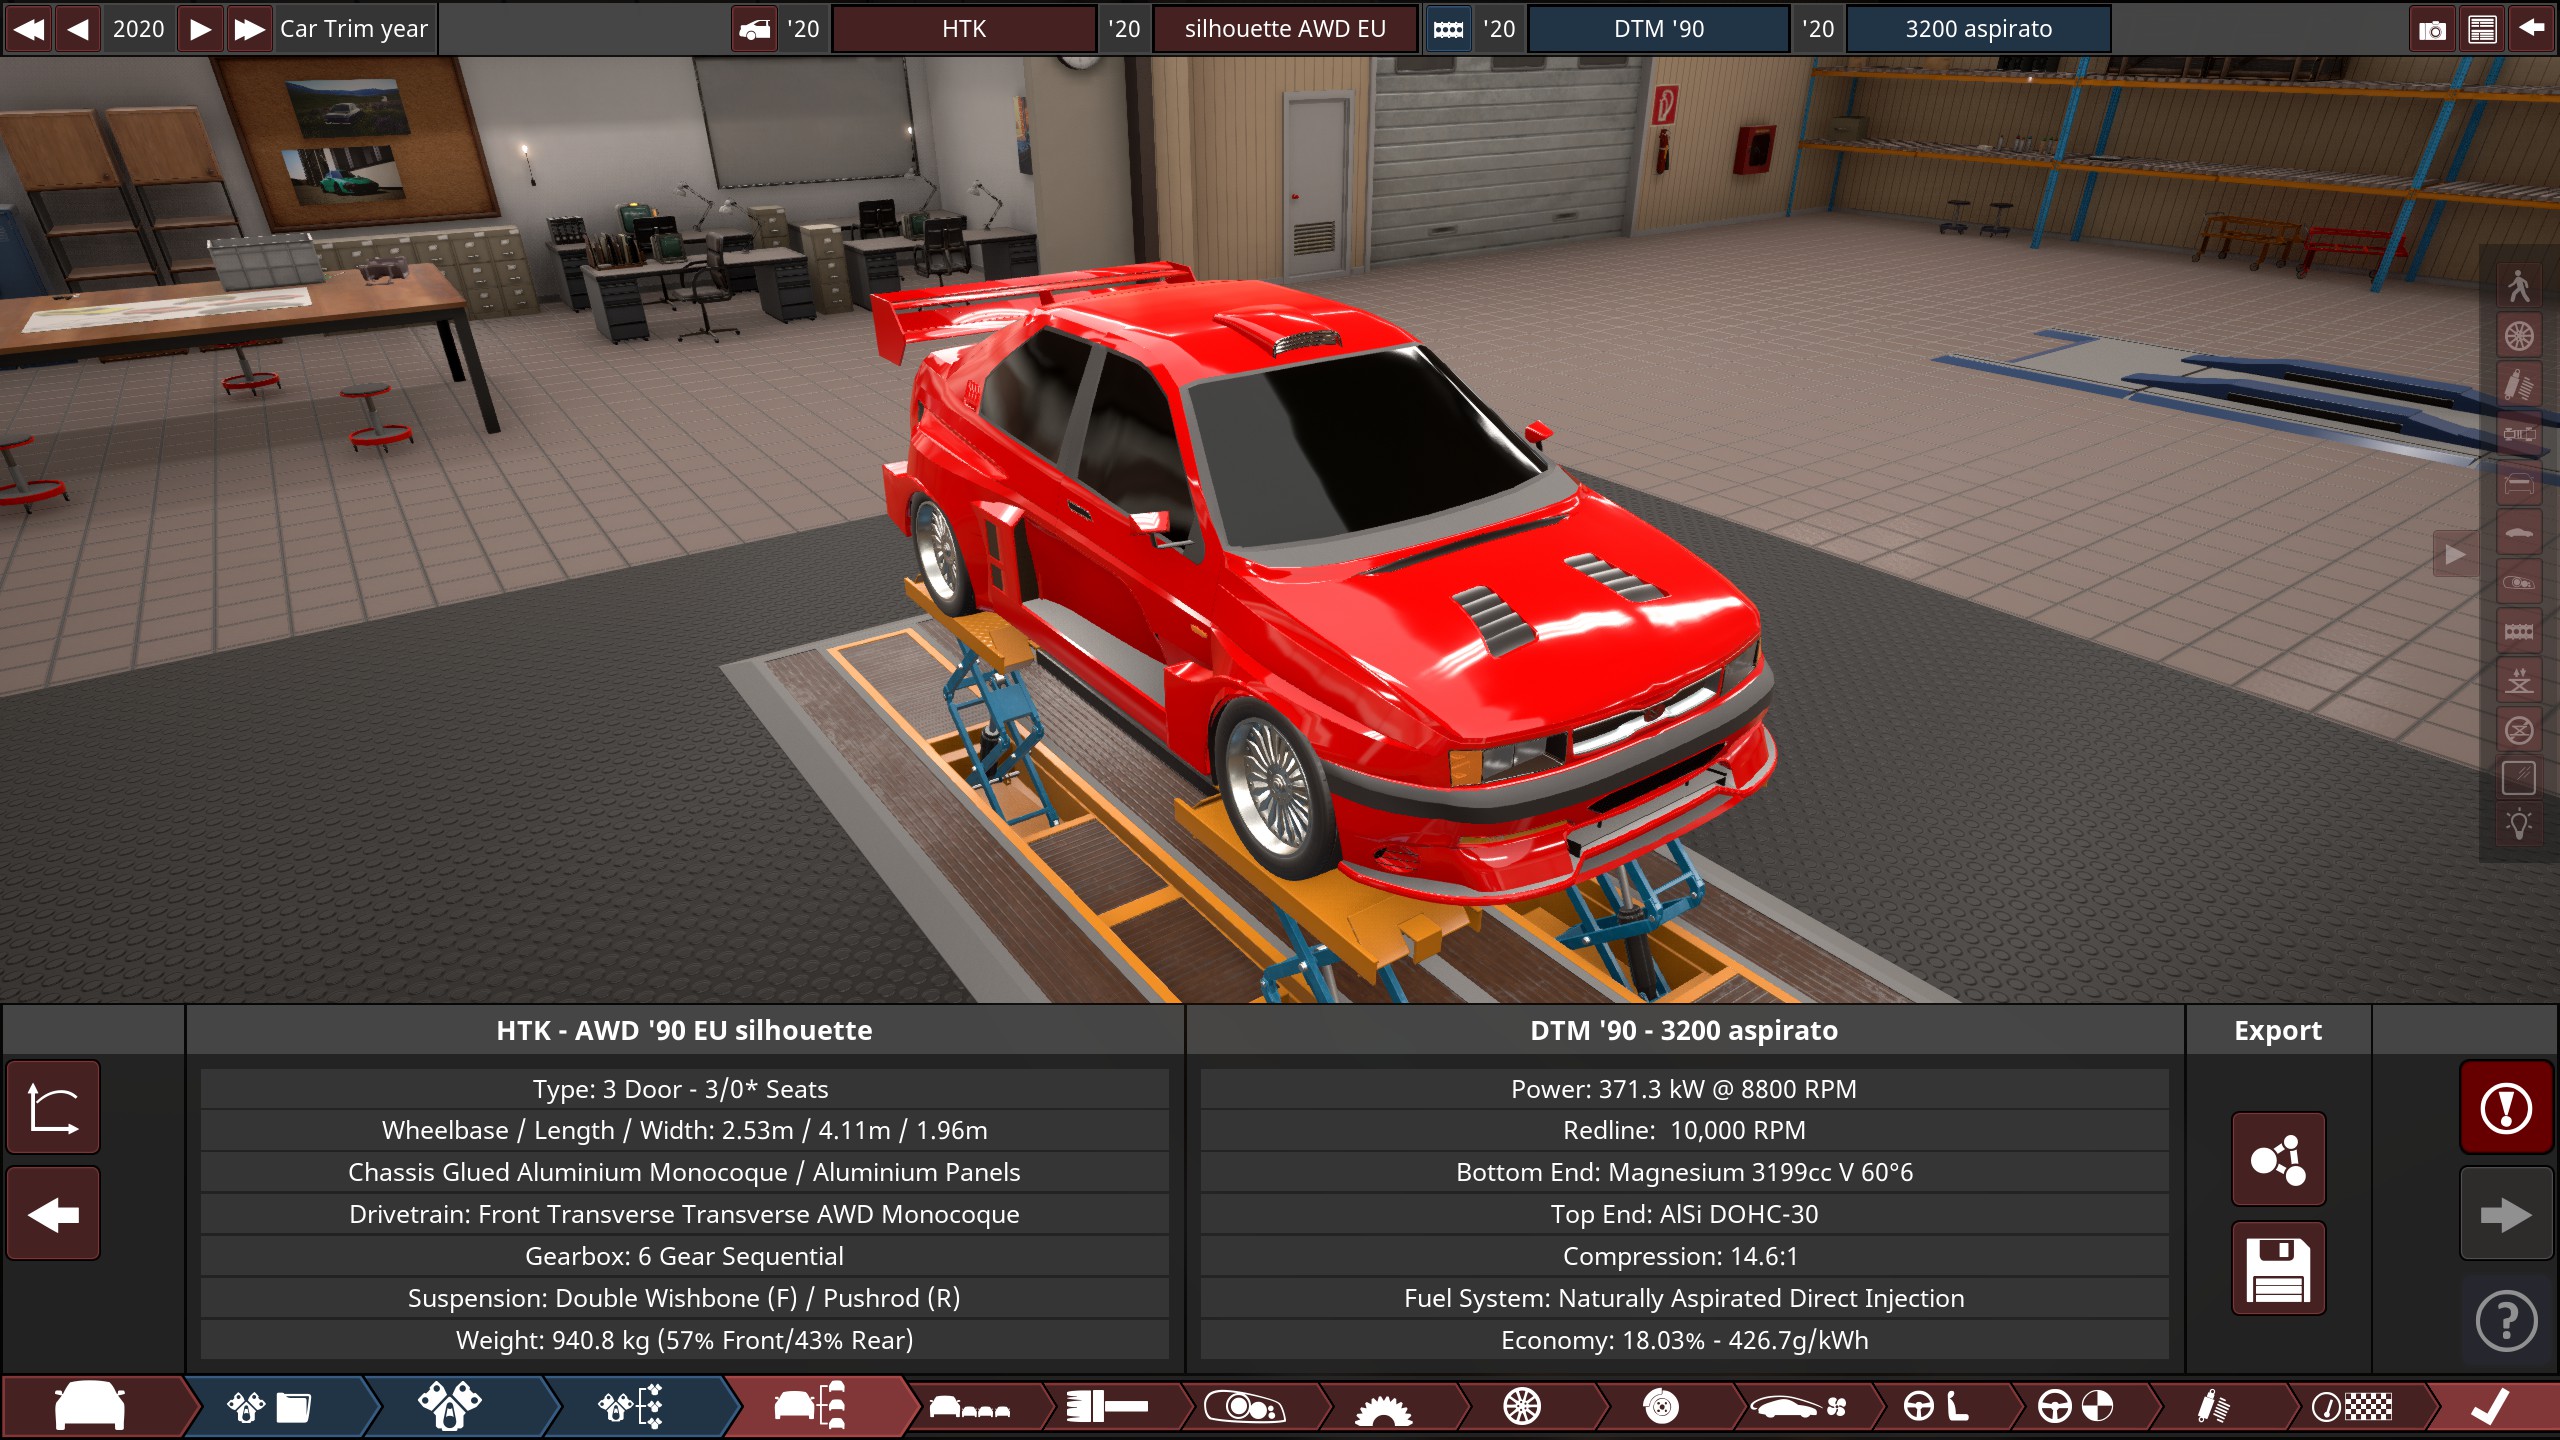
Task: Open photo mode camera icon
Action: pos(2432,29)
